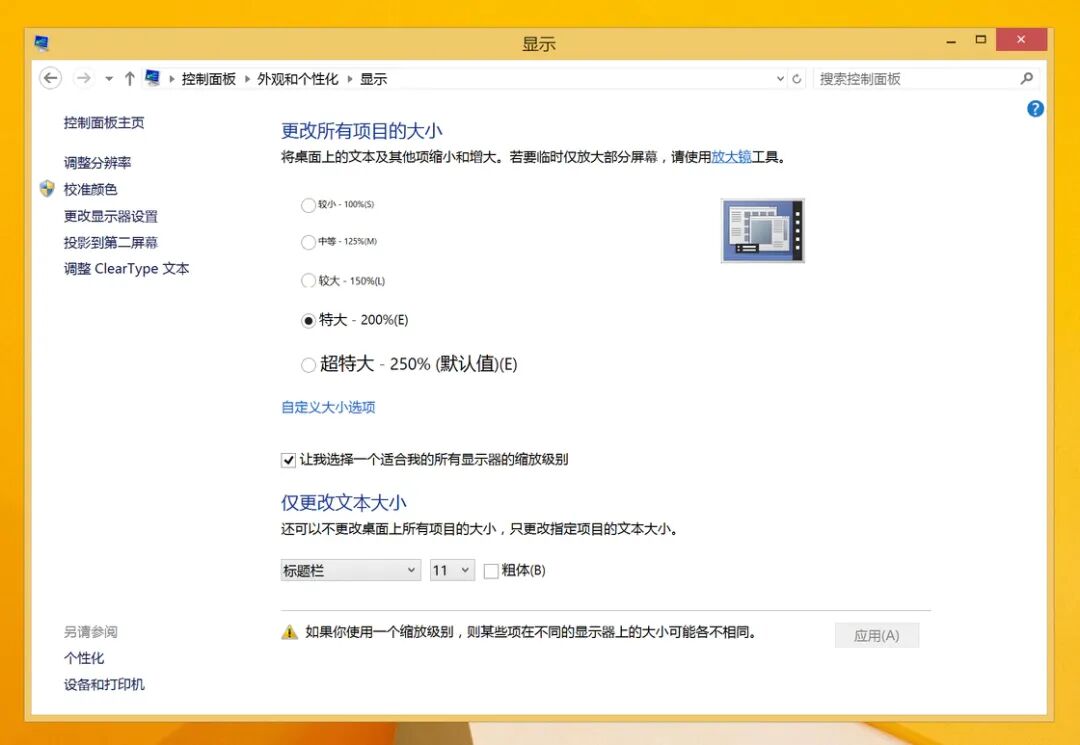
Task: Click 显示 breadcrumb in address bar
Action: coord(373,79)
